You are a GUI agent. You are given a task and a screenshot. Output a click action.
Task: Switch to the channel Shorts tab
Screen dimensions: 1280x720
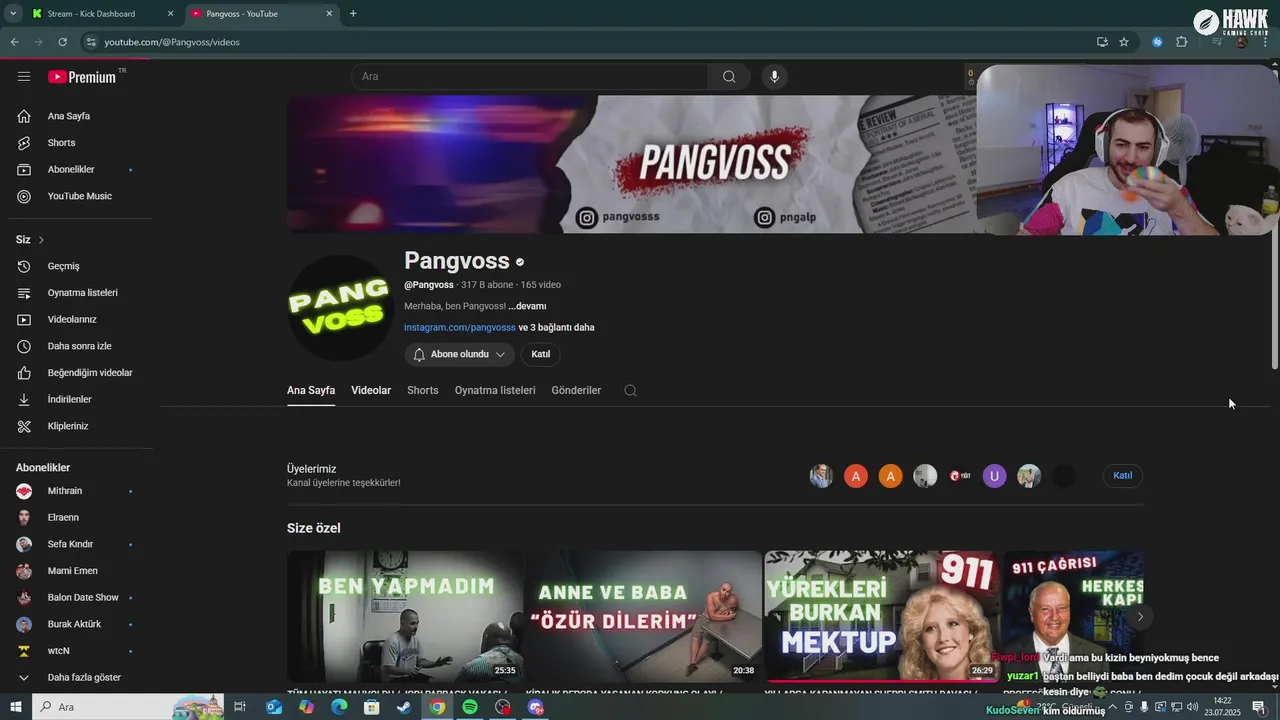click(x=423, y=391)
